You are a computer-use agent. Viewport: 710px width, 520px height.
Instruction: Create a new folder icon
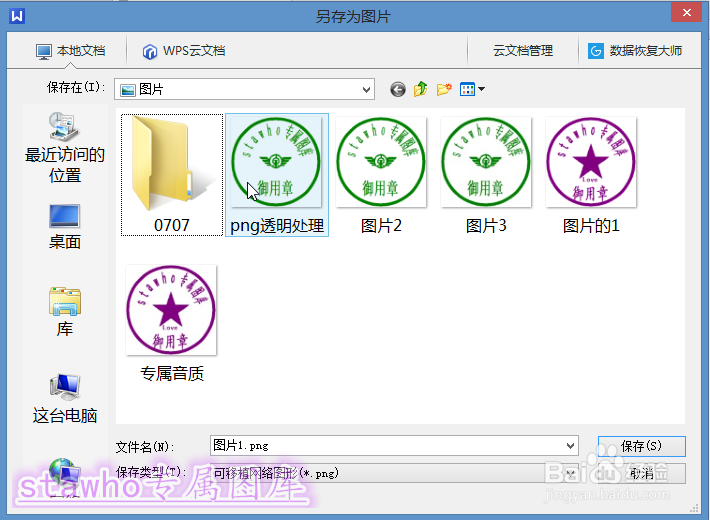coord(444,89)
